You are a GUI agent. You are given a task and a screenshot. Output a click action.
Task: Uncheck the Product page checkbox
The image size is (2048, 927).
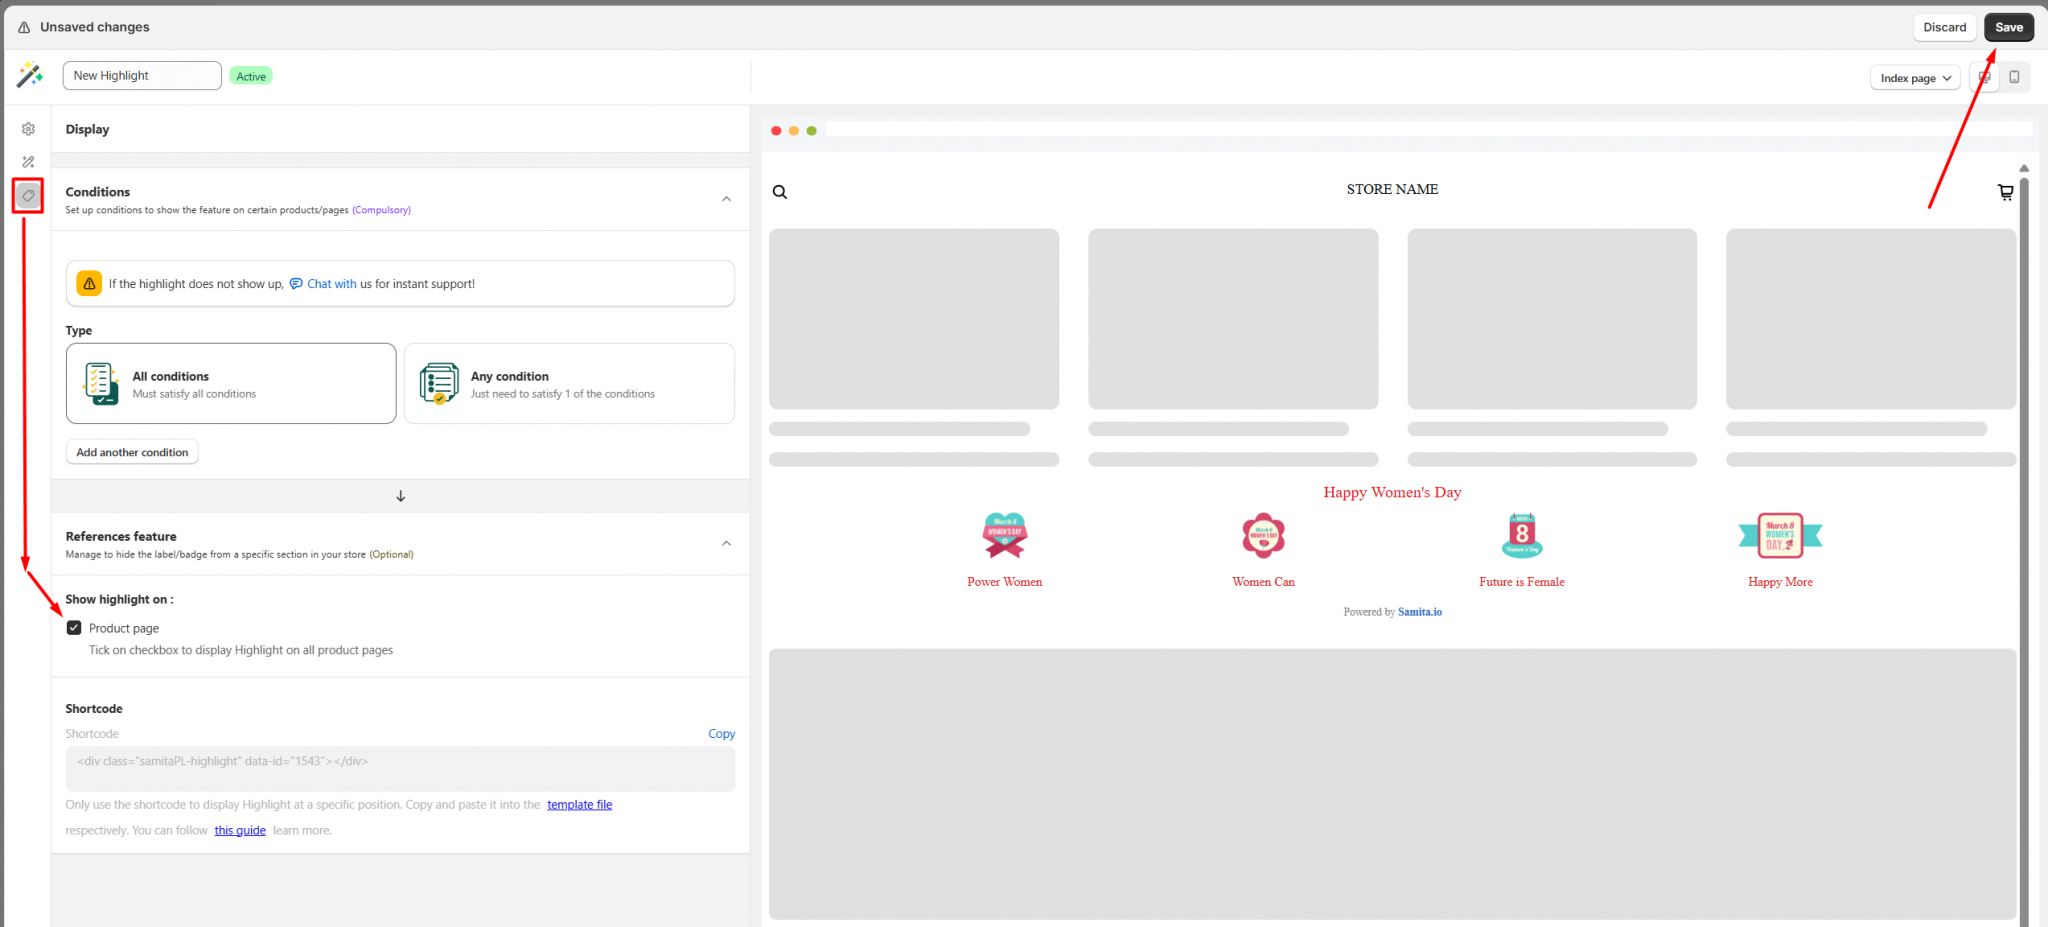(x=74, y=628)
